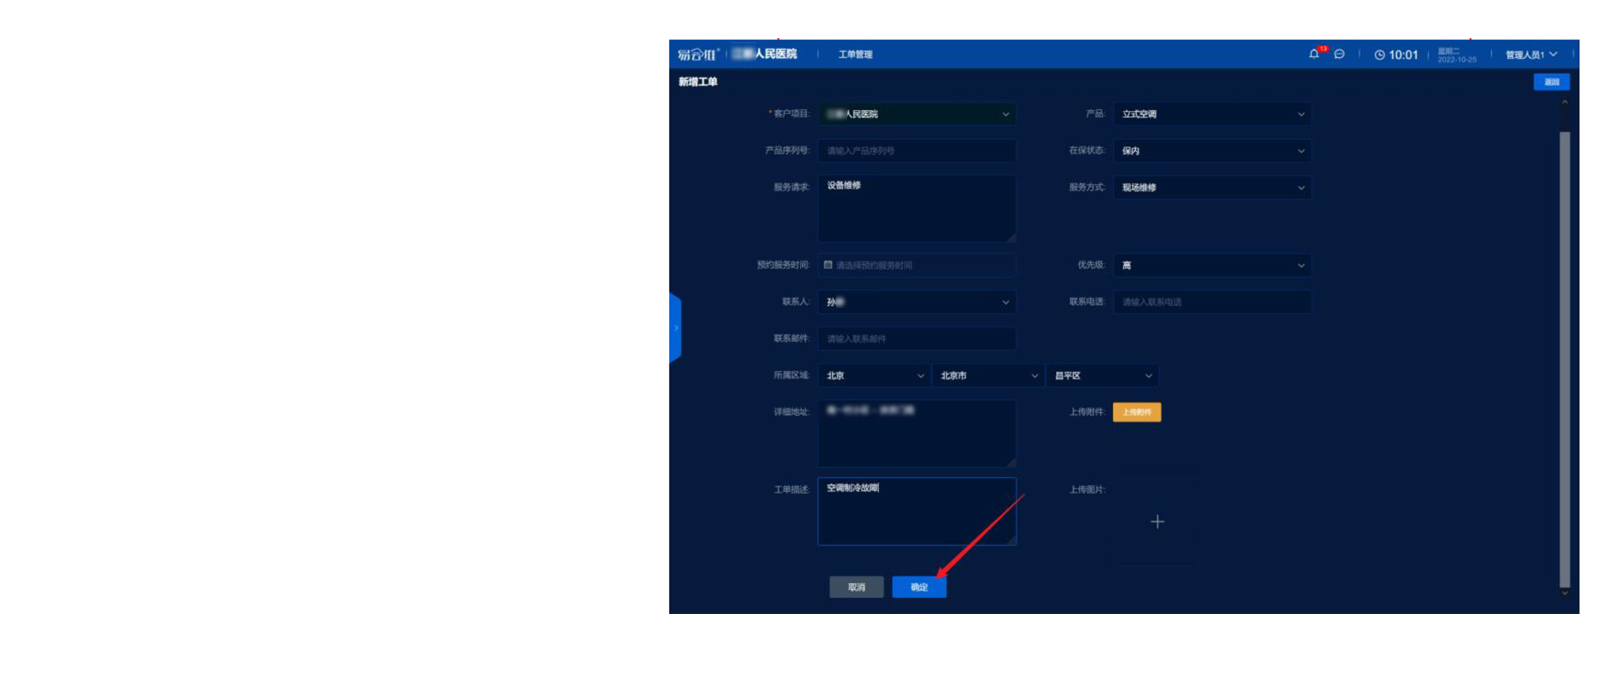Click the blue 返回 button at top right
Viewport: 1600px width, 682px height.
(1551, 82)
